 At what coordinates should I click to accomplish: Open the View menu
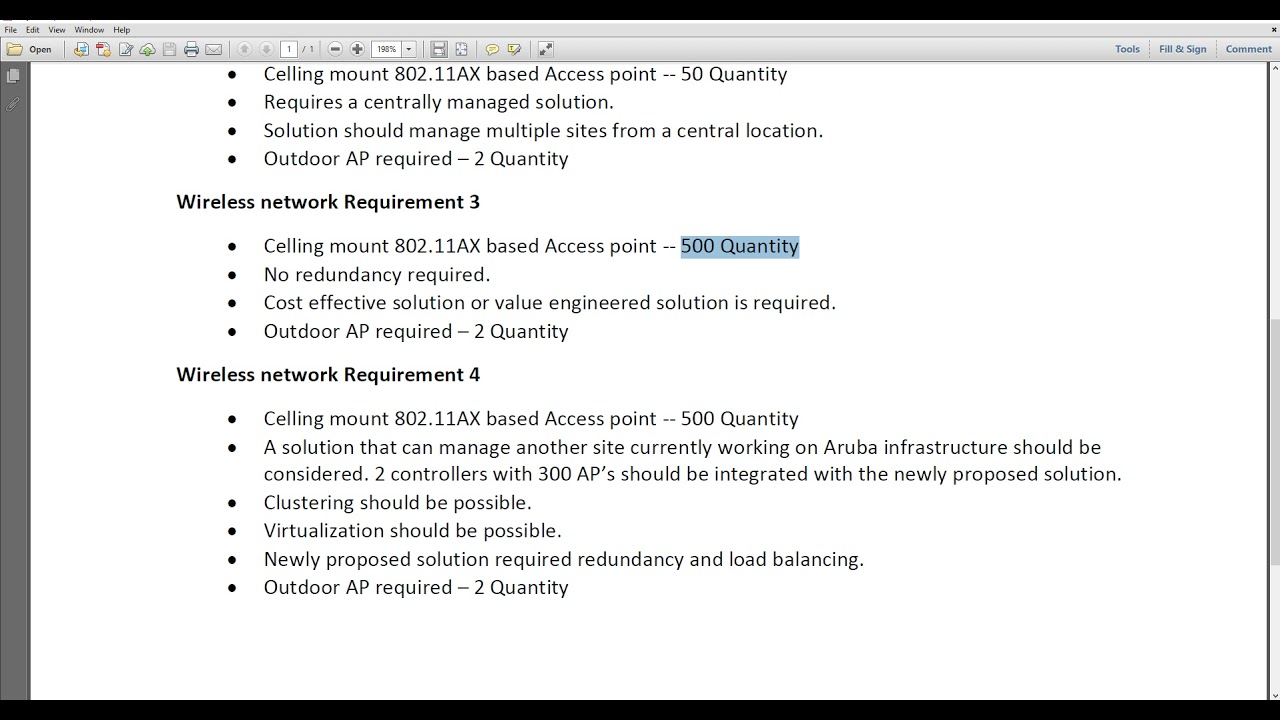click(x=57, y=30)
